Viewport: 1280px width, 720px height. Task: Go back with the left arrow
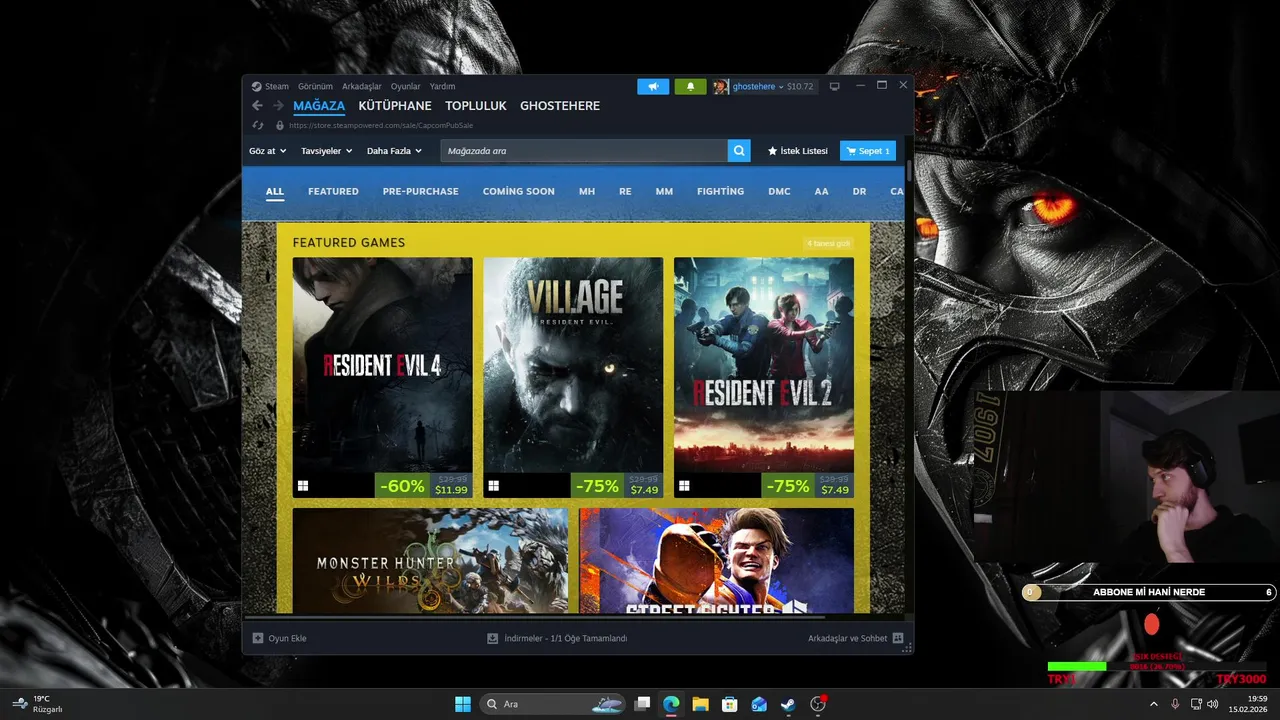tap(257, 106)
